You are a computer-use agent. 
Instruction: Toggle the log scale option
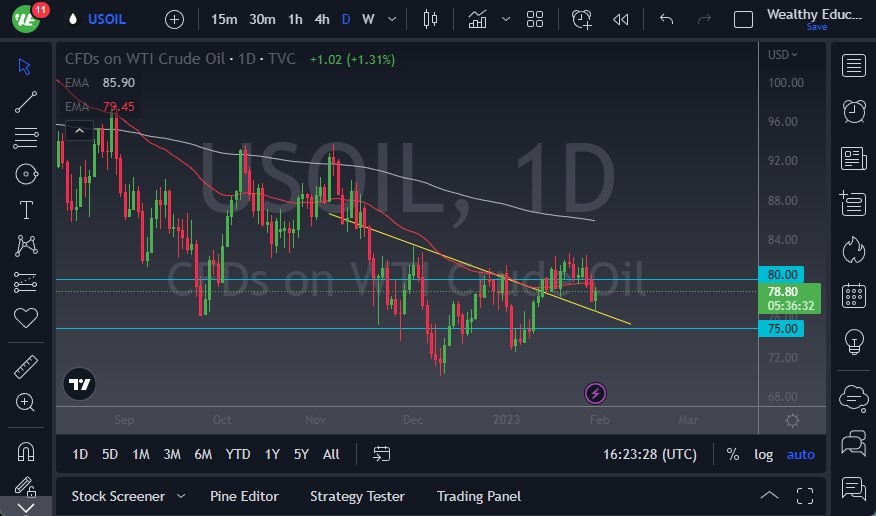pos(764,454)
